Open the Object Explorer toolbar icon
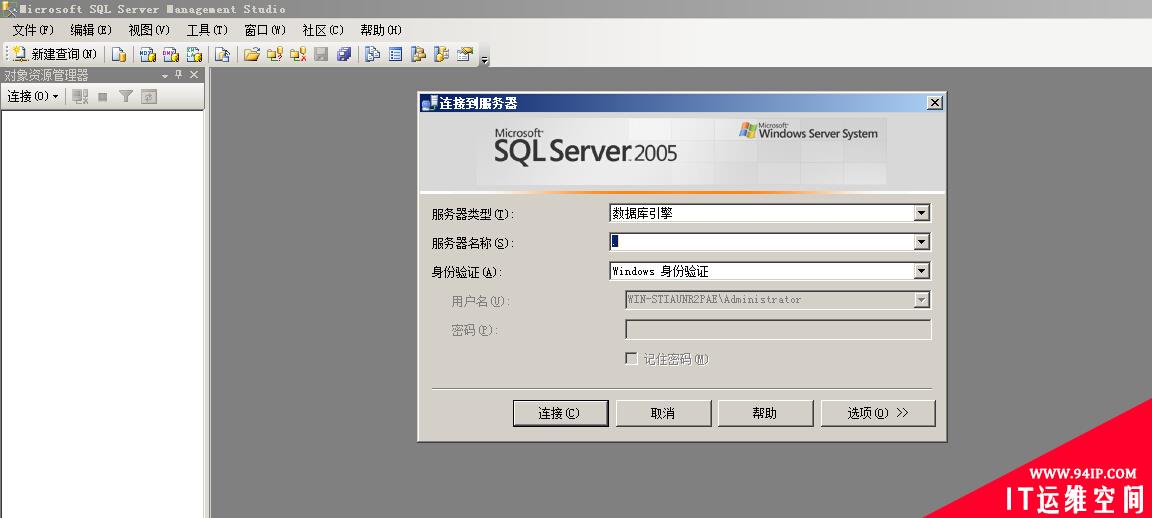 (418, 54)
